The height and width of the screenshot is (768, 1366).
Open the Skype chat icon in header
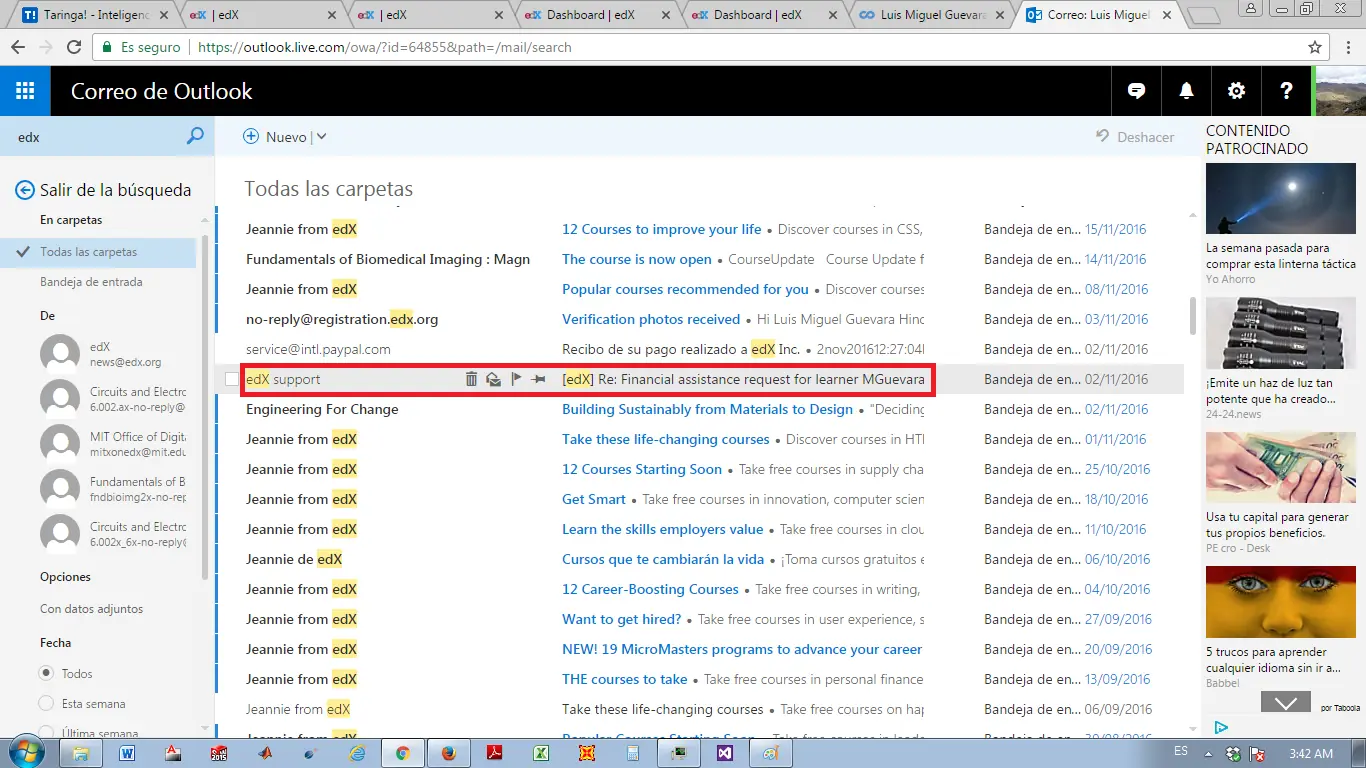pyautogui.click(x=1136, y=91)
